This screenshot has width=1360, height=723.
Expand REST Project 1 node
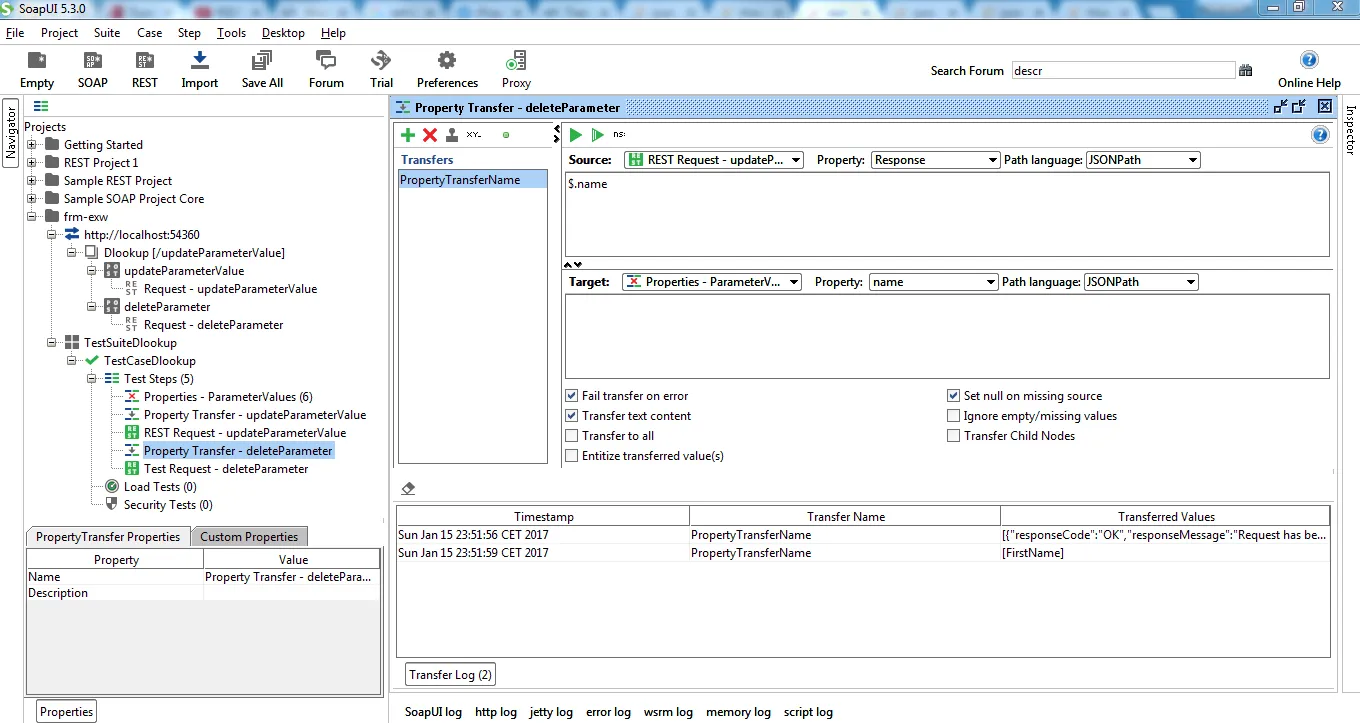[32, 163]
